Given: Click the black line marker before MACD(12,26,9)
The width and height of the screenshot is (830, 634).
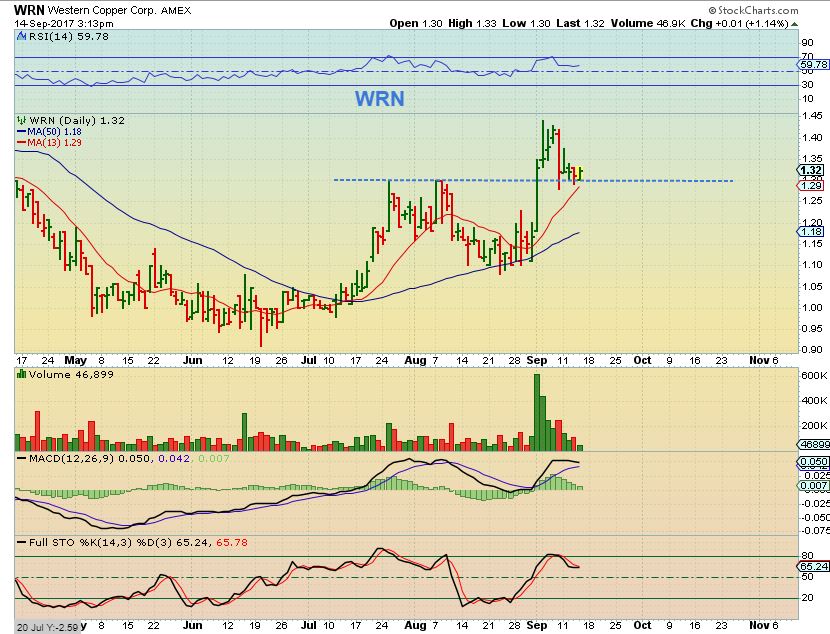Looking at the screenshot, I should point(22,458).
